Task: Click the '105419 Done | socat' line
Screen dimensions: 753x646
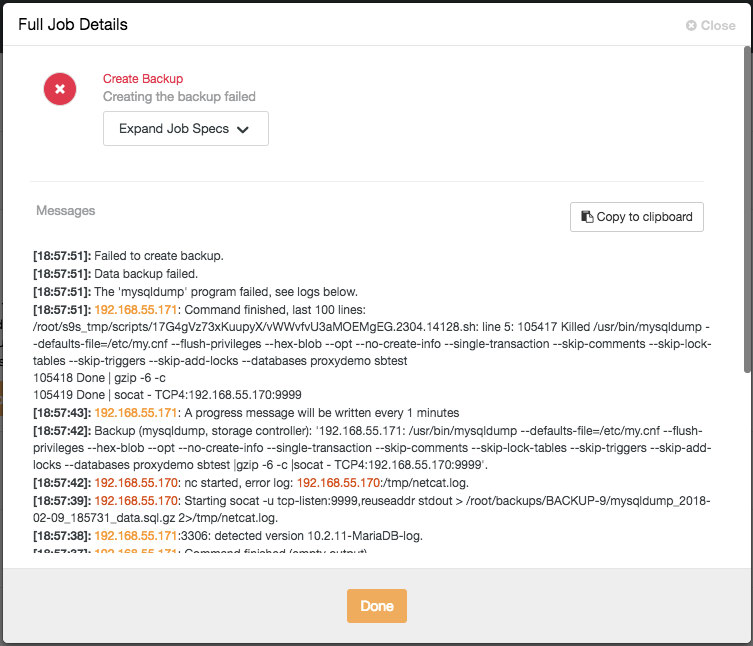Action: (167, 395)
